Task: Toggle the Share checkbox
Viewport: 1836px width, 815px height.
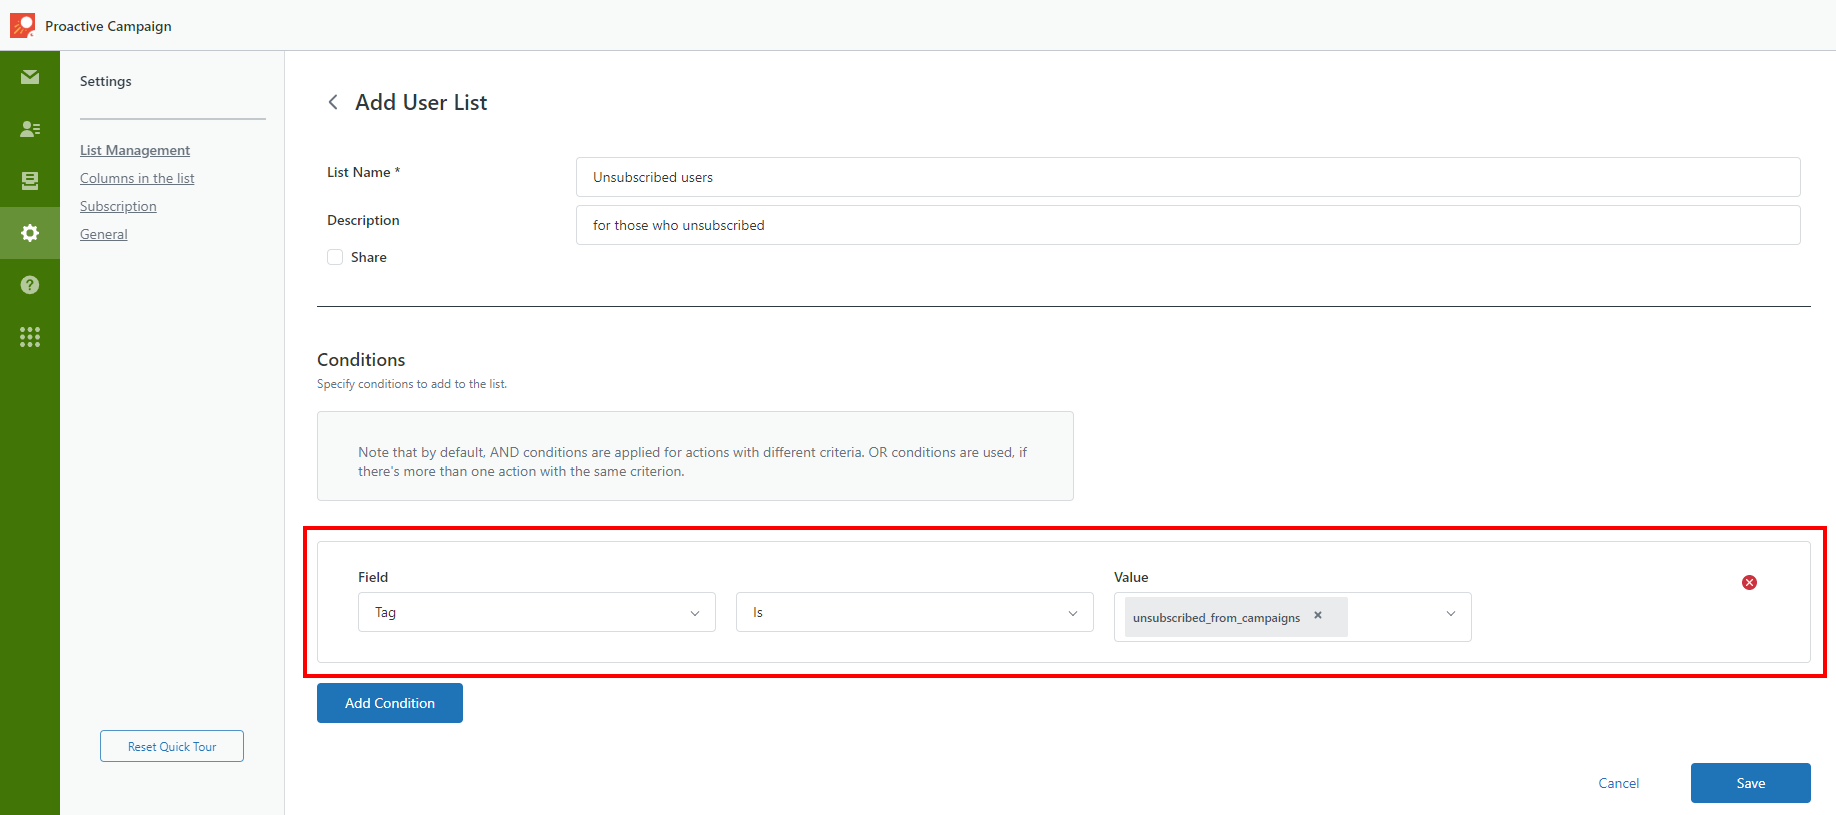Action: [x=335, y=257]
